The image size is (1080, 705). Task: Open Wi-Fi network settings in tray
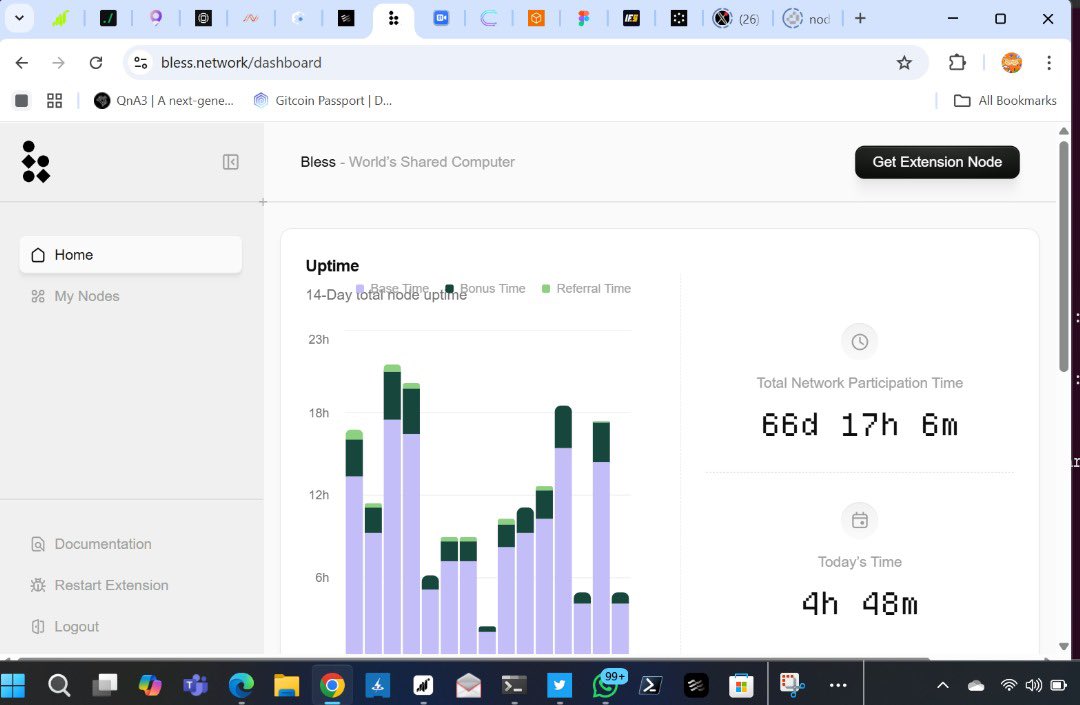point(1008,685)
